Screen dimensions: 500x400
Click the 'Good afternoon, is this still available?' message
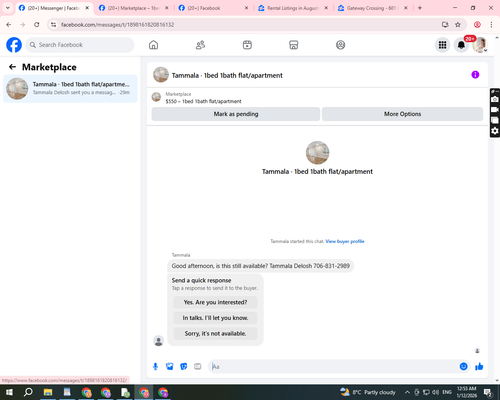click(x=260, y=266)
